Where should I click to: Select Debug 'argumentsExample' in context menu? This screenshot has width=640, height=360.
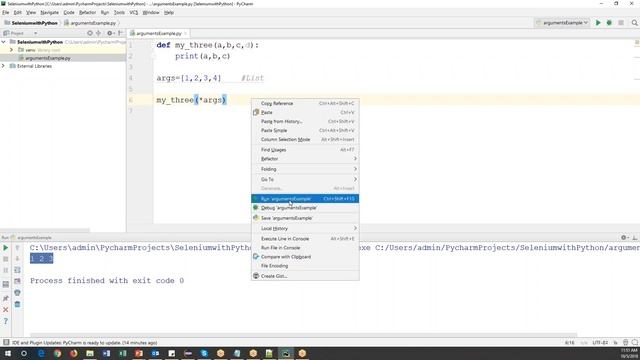point(305,208)
